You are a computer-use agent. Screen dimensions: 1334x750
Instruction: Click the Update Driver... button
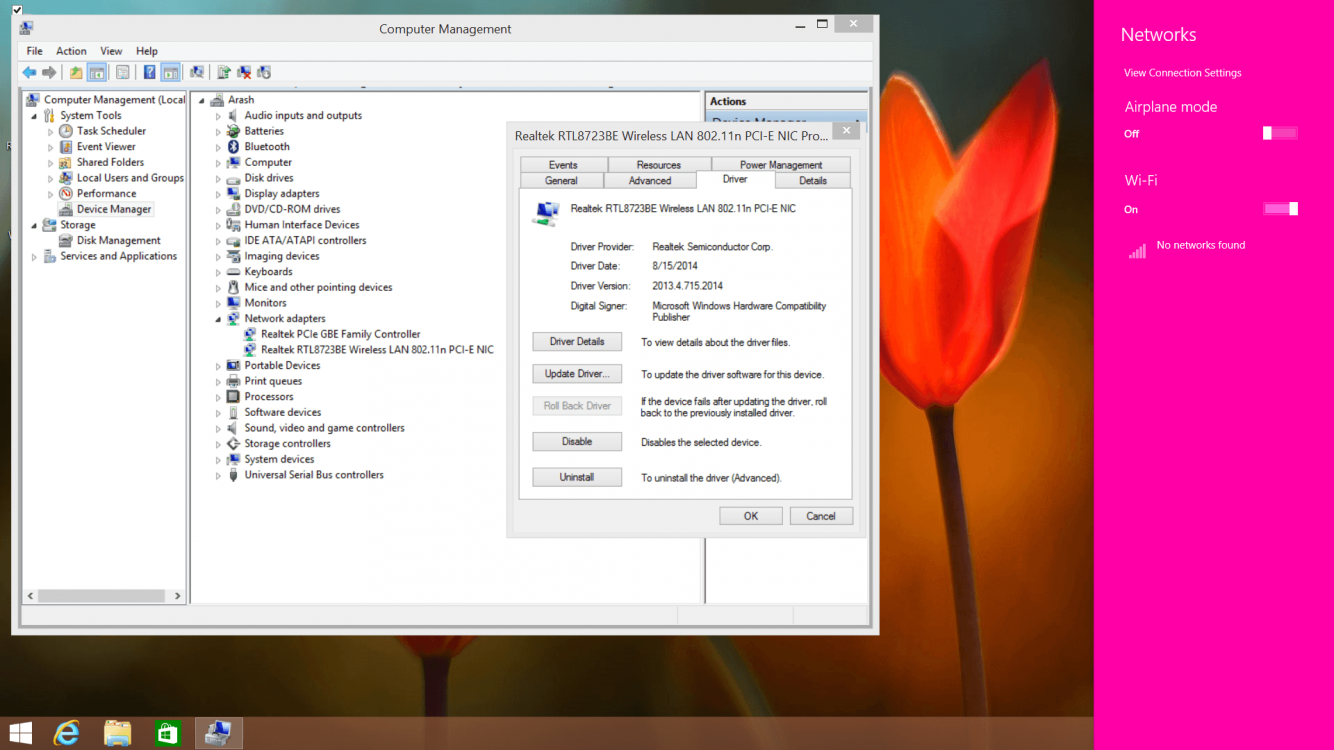pyautogui.click(x=577, y=374)
